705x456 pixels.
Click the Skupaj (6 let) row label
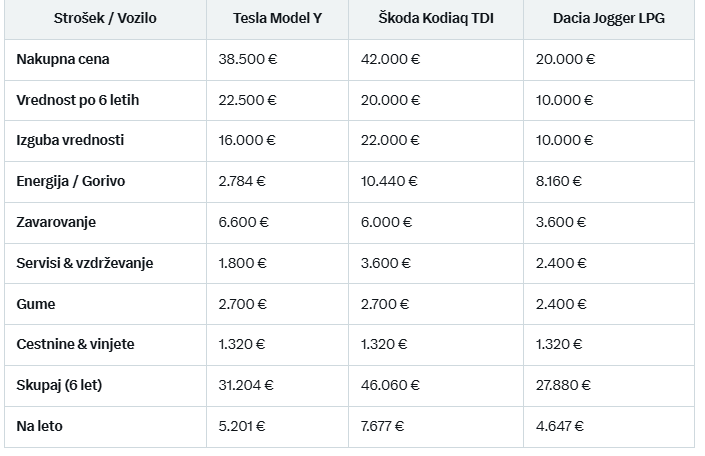click(59, 385)
